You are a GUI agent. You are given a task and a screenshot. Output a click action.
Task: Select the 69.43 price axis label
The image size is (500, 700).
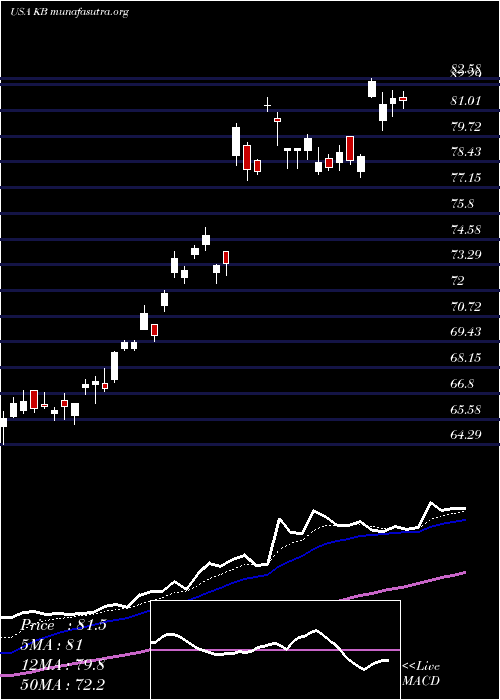466,332
